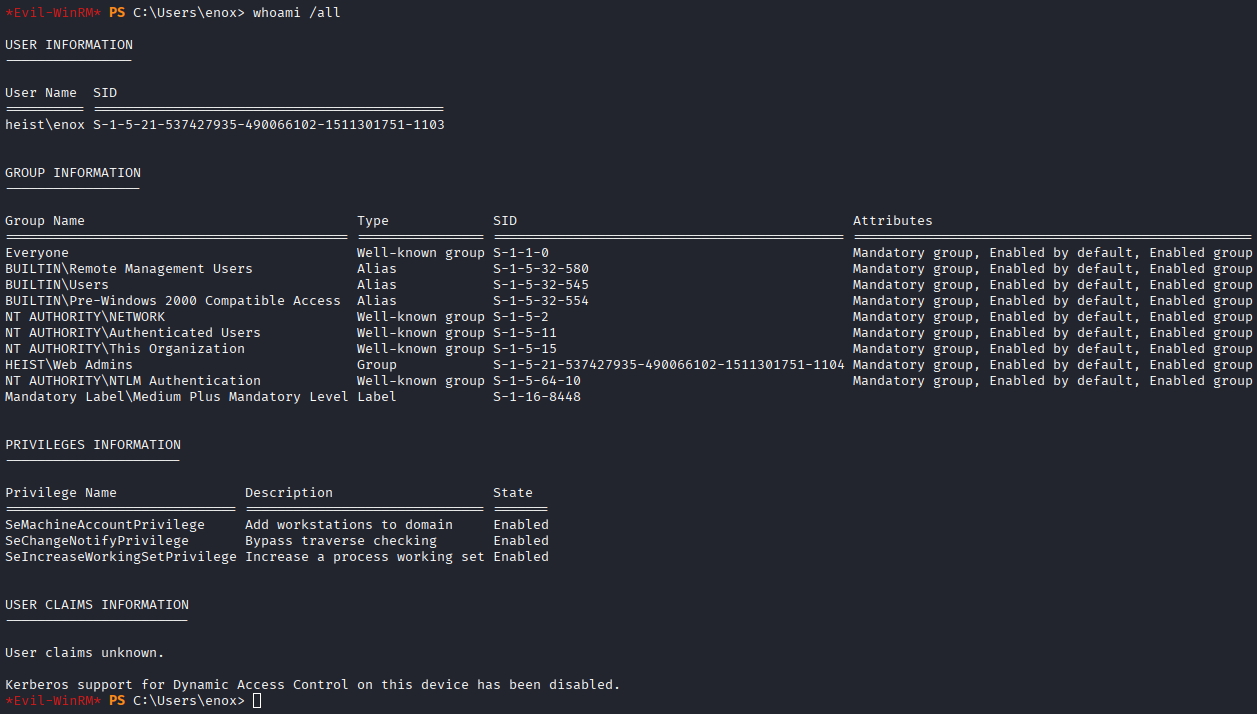The image size is (1257, 714).
Task: Click the Kerberos support disabled message line
Action: click(313, 685)
